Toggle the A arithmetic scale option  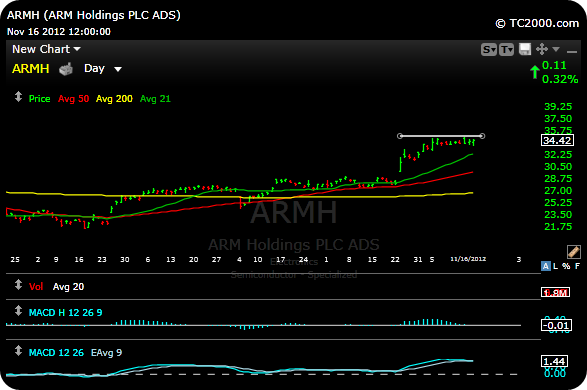point(545,266)
